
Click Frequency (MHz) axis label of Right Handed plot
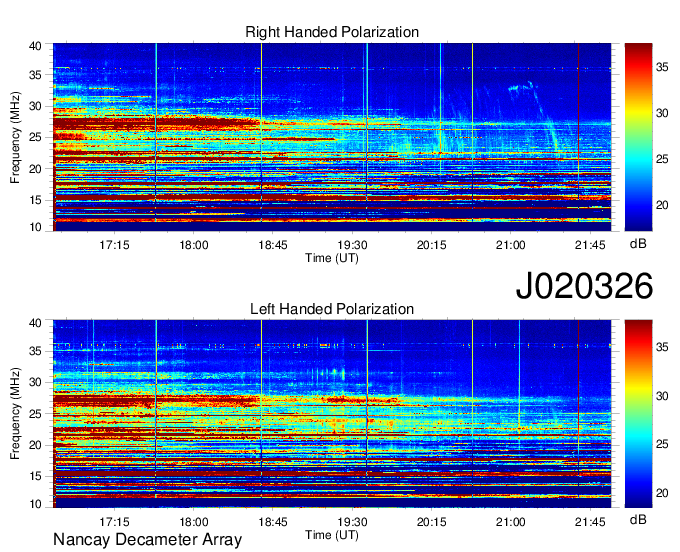(15, 137)
